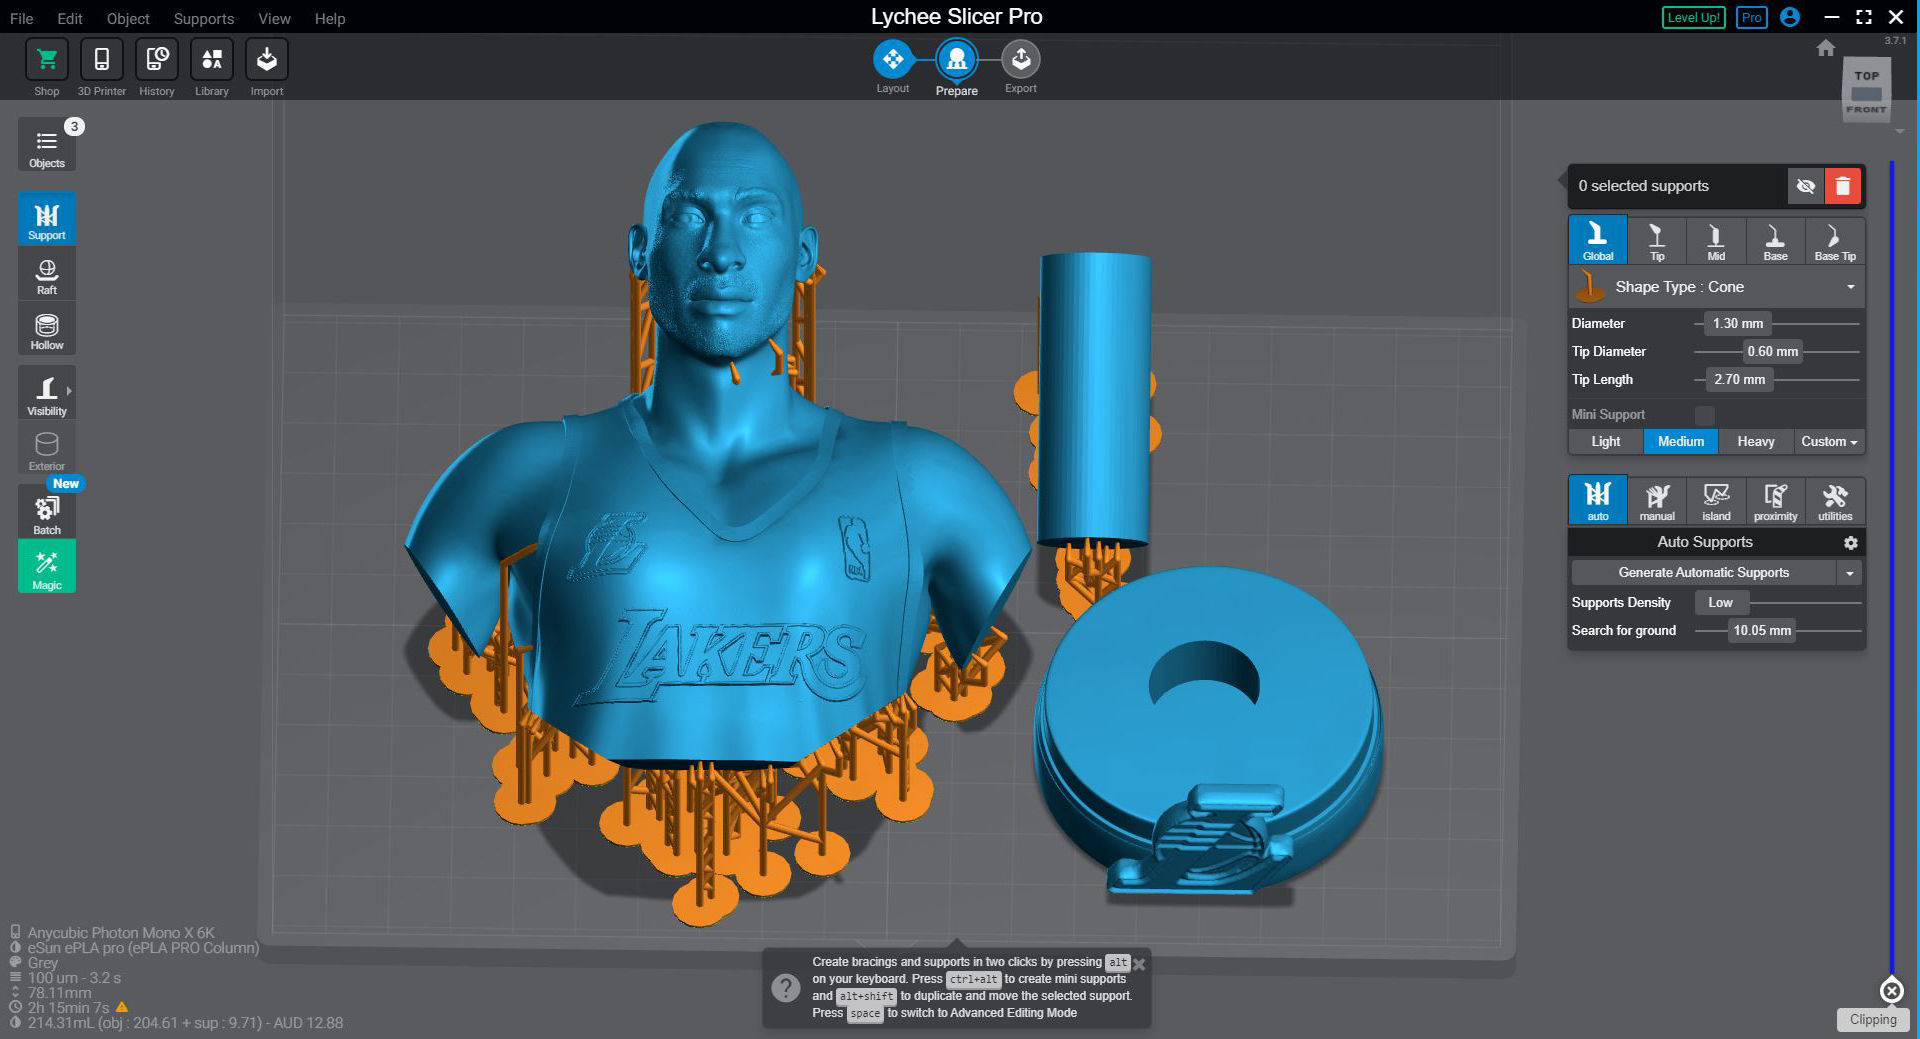Screen dimensions: 1920x1039
Task: Open the user account icon
Action: click(1790, 17)
